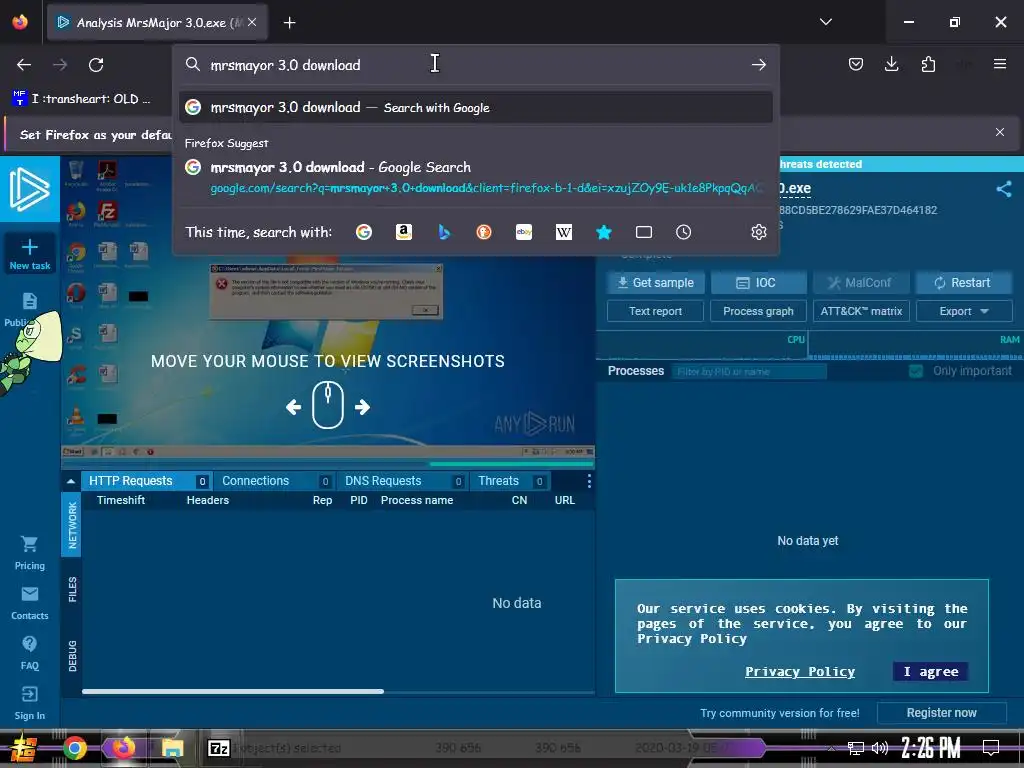This screenshot has height=768, width=1024.
Task: Search this time with Amazon
Action: (404, 232)
